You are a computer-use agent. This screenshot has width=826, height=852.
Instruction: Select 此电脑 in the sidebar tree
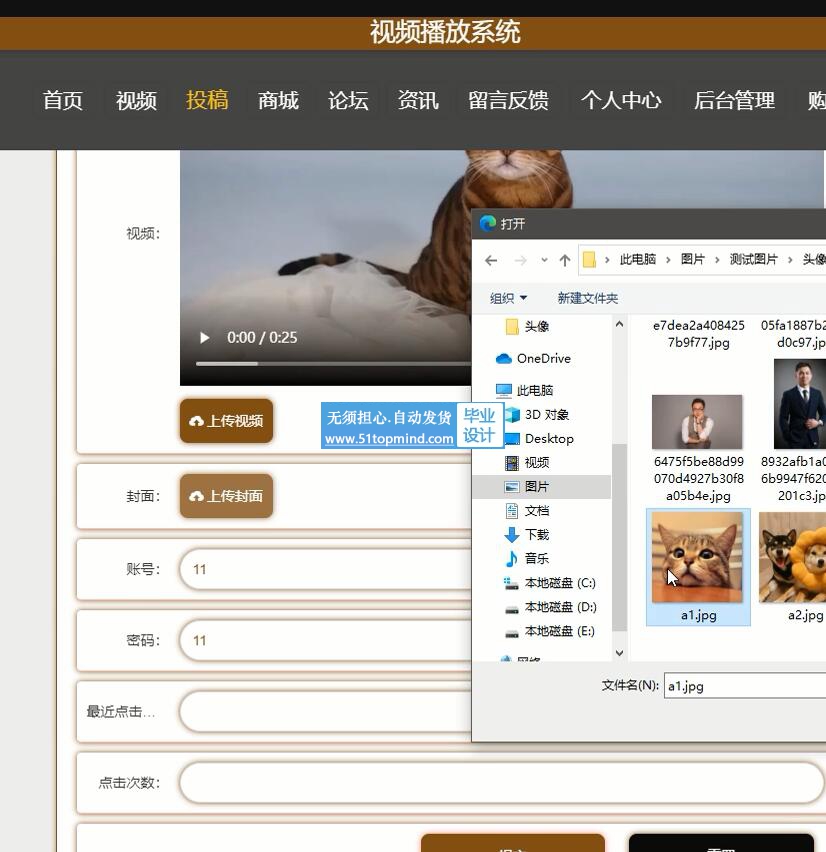524,390
